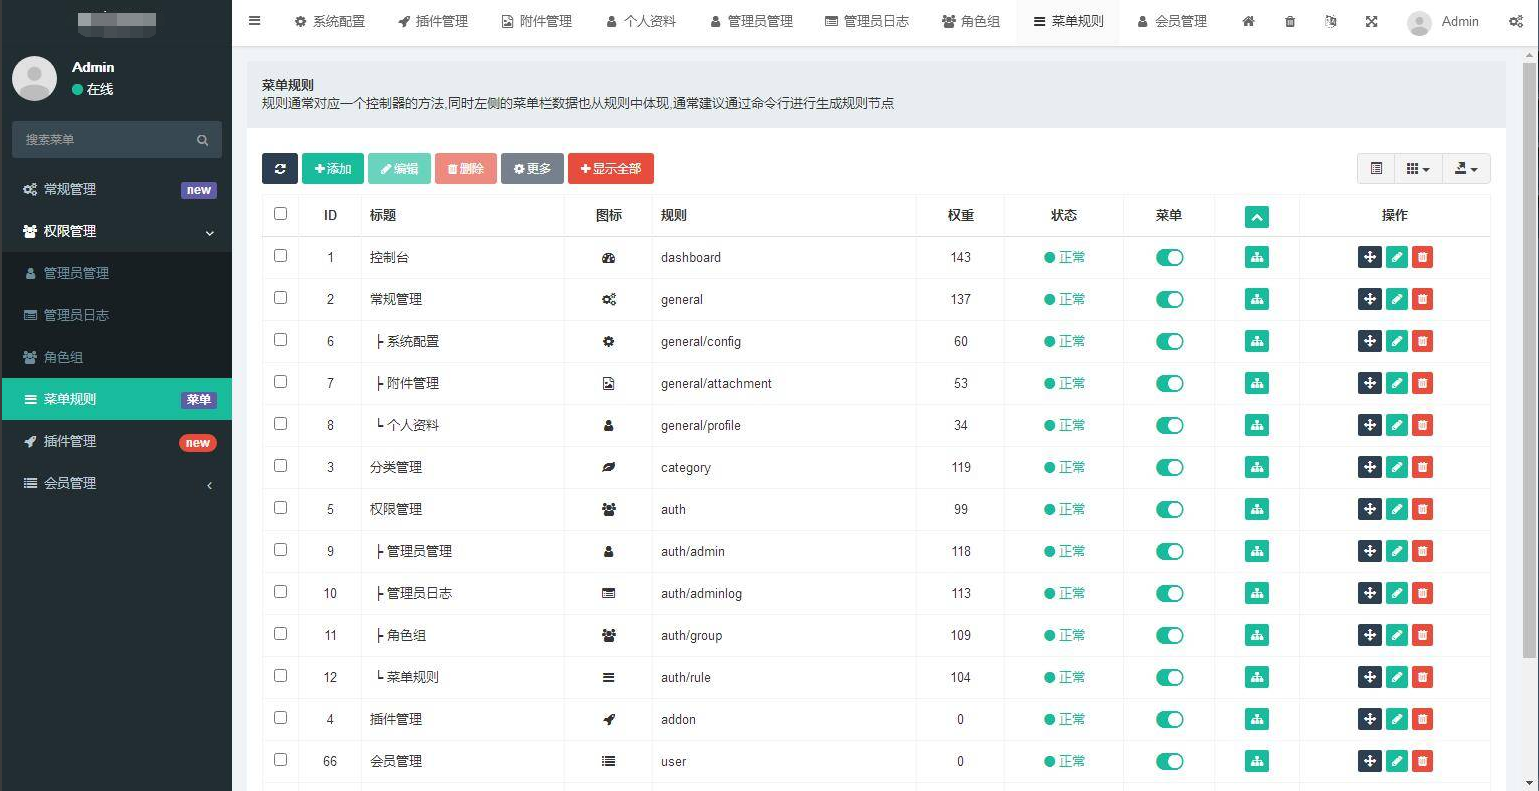Select all rows using the header checkbox
This screenshot has height=791, width=1539.
[x=280, y=214]
